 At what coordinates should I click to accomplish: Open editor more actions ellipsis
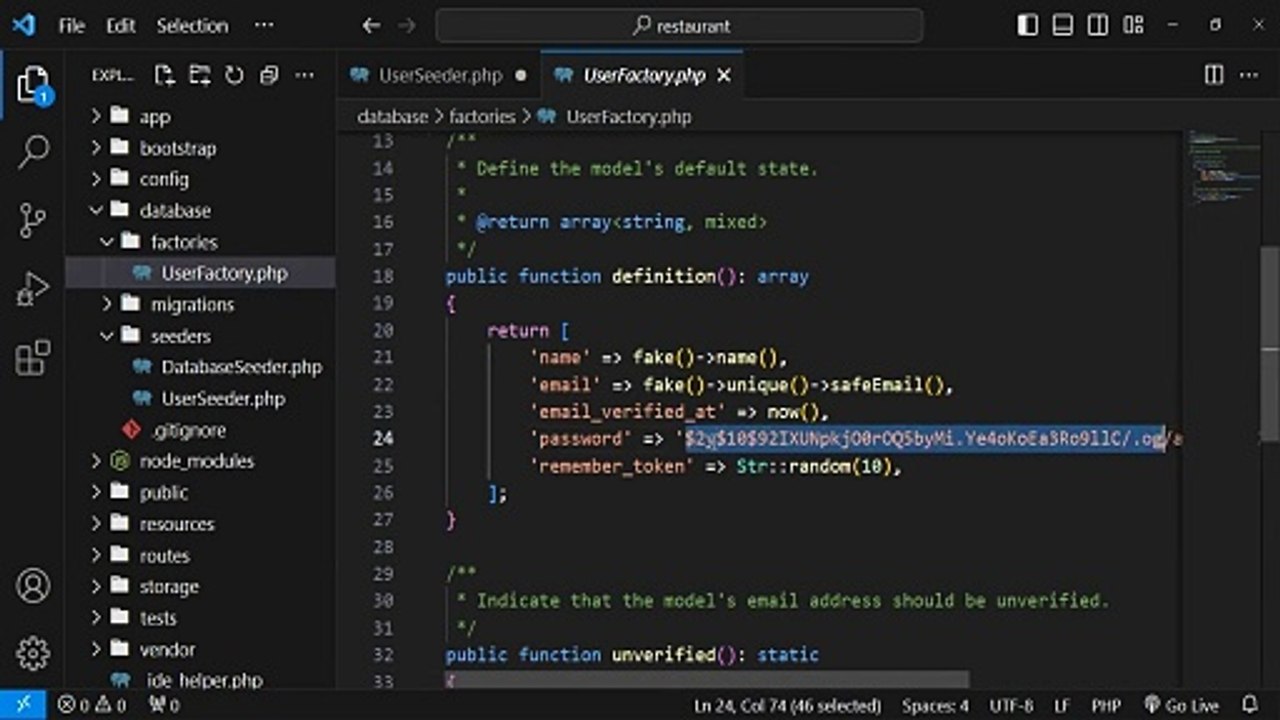click(1249, 75)
